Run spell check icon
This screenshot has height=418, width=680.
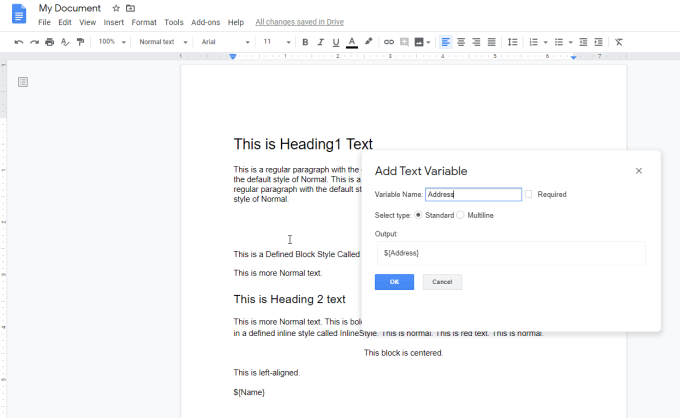coord(65,42)
